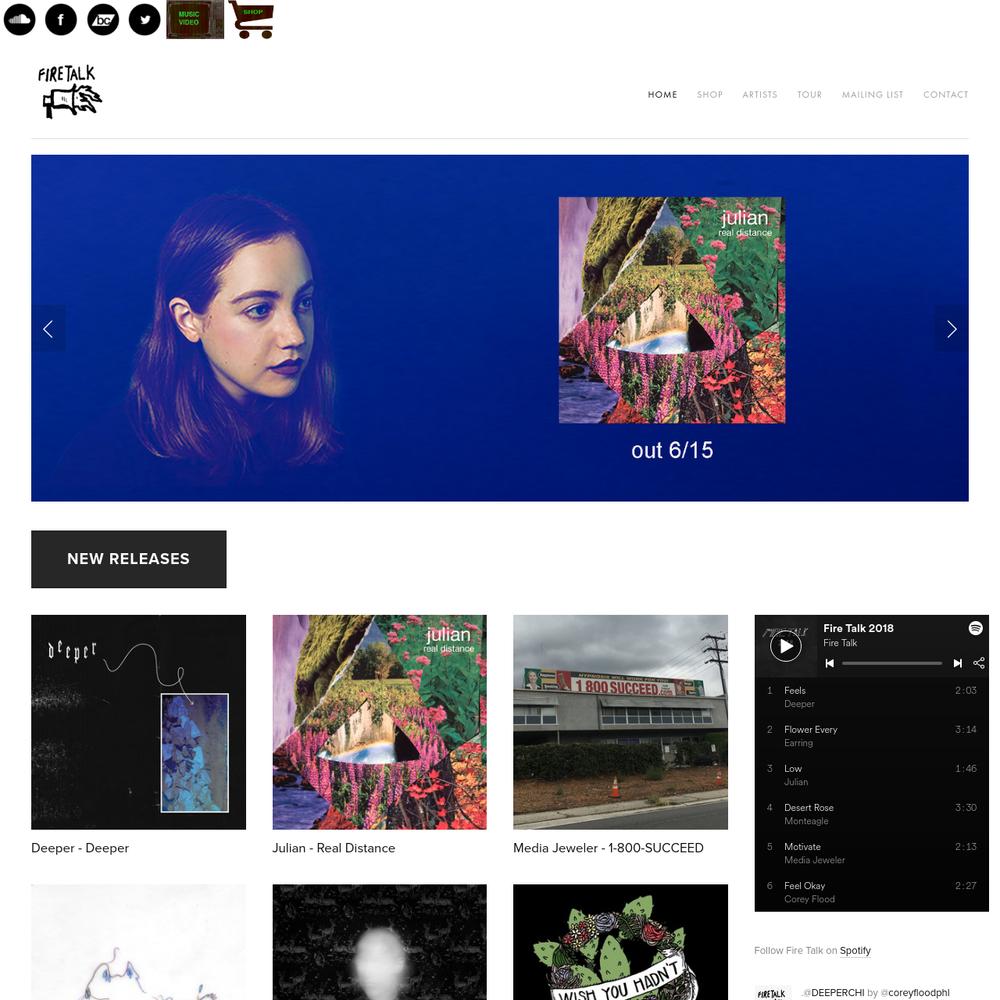
Task: Open the Spotify logo in player
Action: pyautogui.click(x=975, y=628)
